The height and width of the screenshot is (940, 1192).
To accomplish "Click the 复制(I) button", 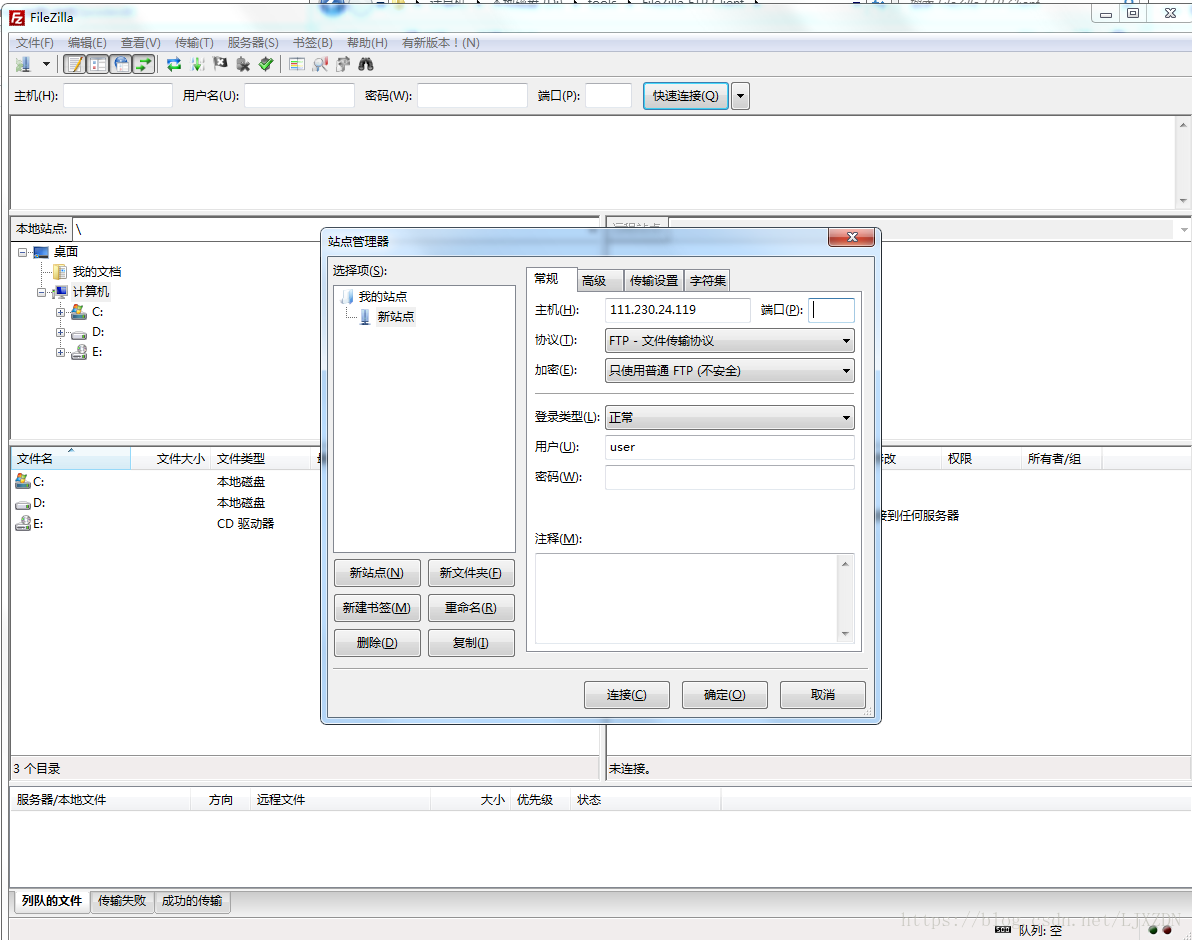I will pyautogui.click(x=471, y=643).
